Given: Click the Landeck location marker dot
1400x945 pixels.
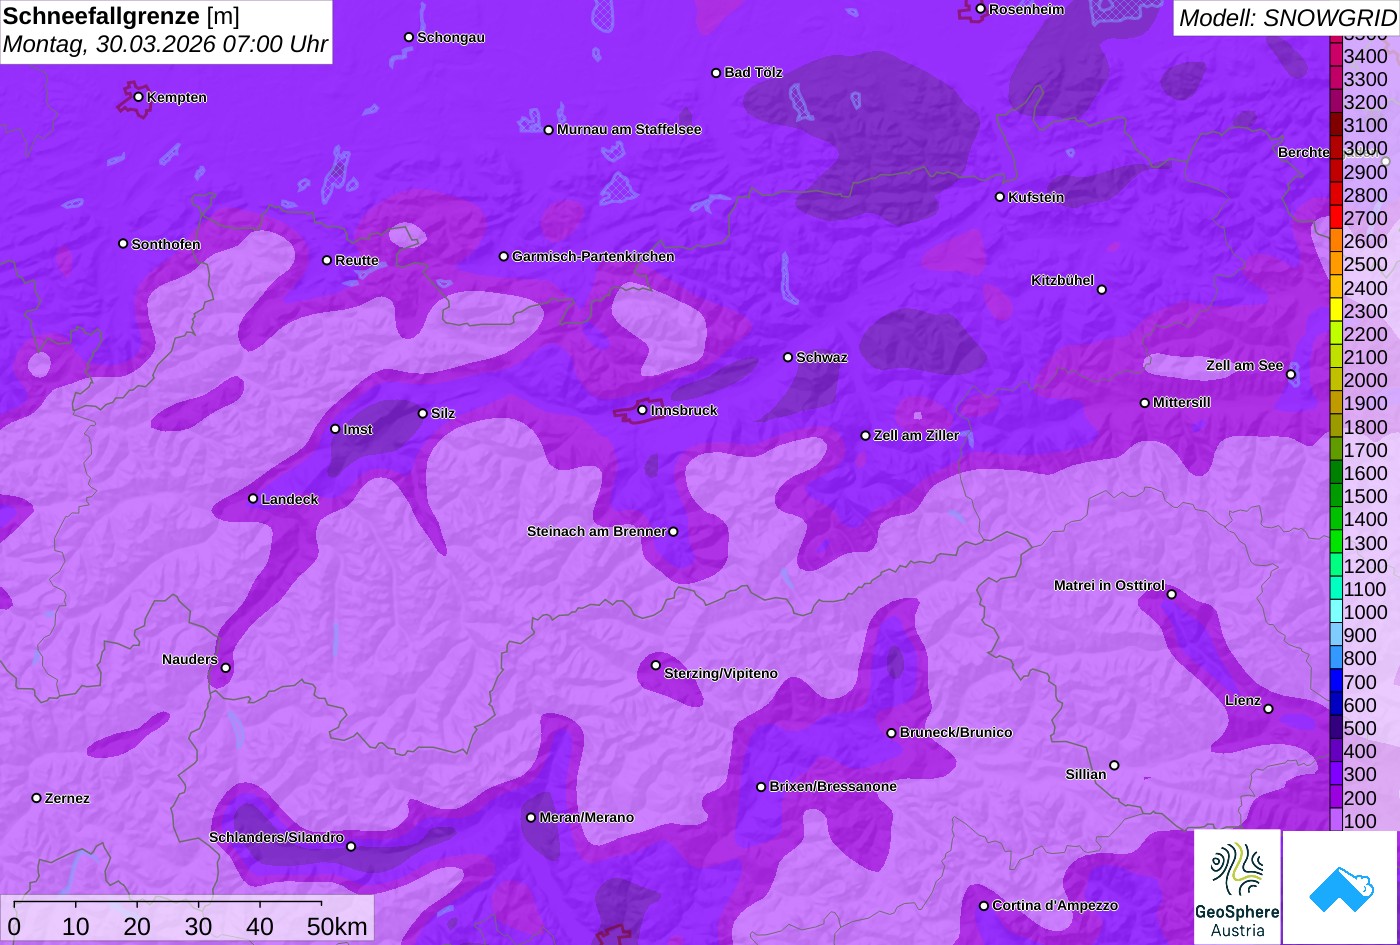Looking at the screenshot, I should click(x=252, y=498).
